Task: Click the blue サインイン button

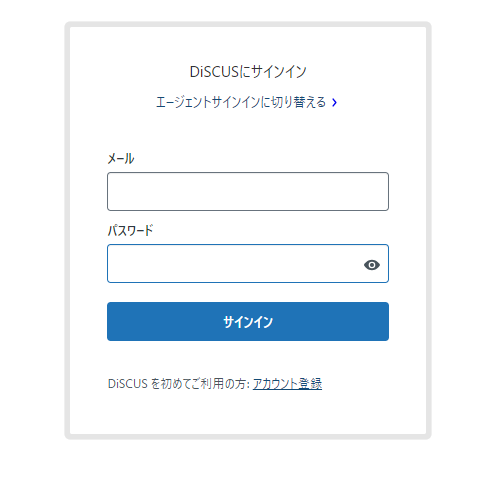Action: click(248, 321)
